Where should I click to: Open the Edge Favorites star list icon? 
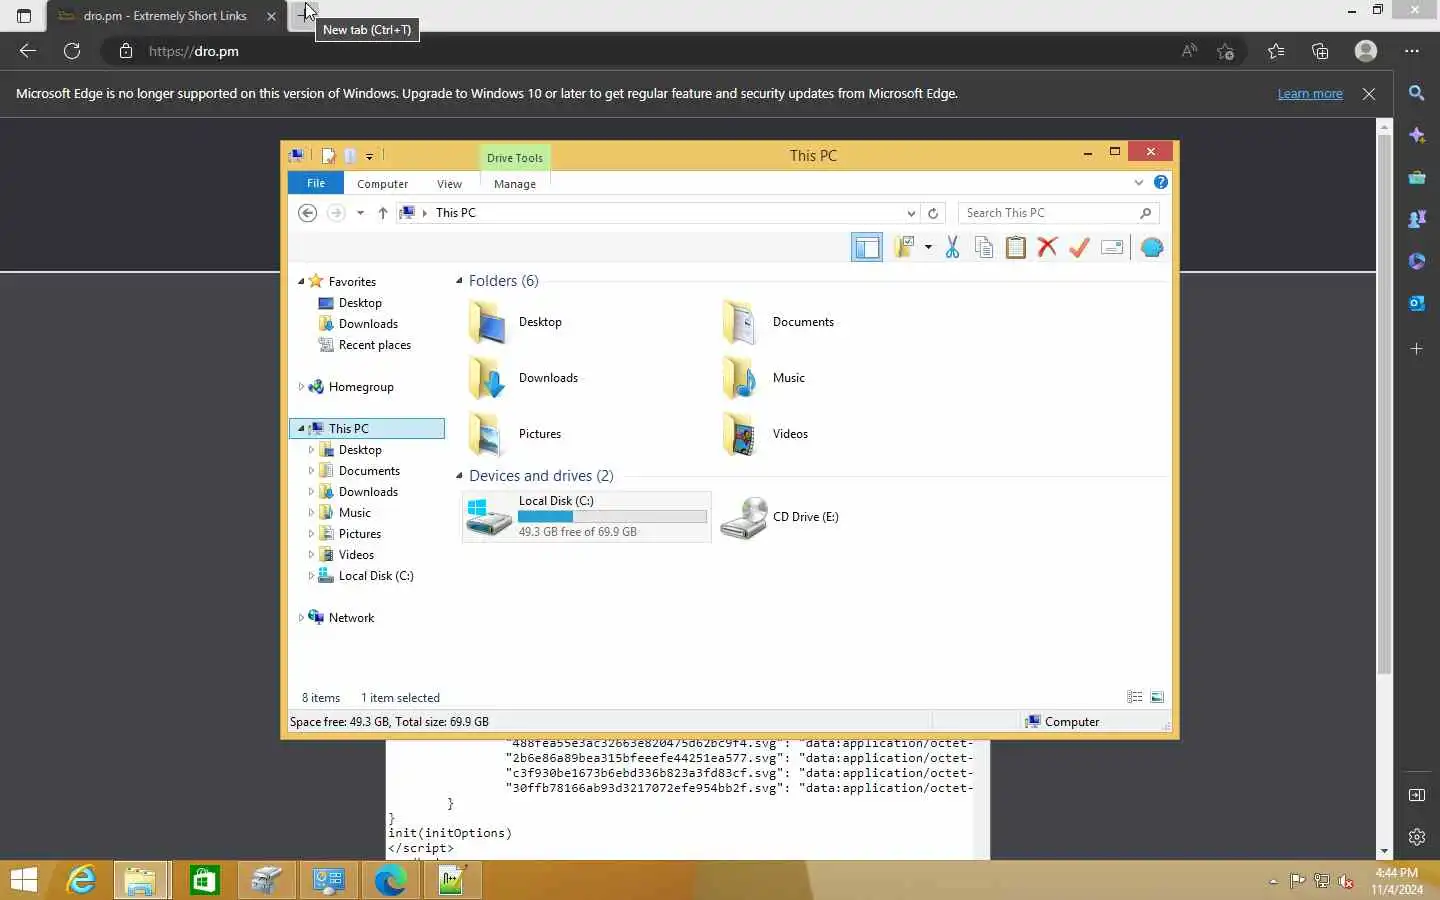pyautogui.click(x=1276, y=51)
